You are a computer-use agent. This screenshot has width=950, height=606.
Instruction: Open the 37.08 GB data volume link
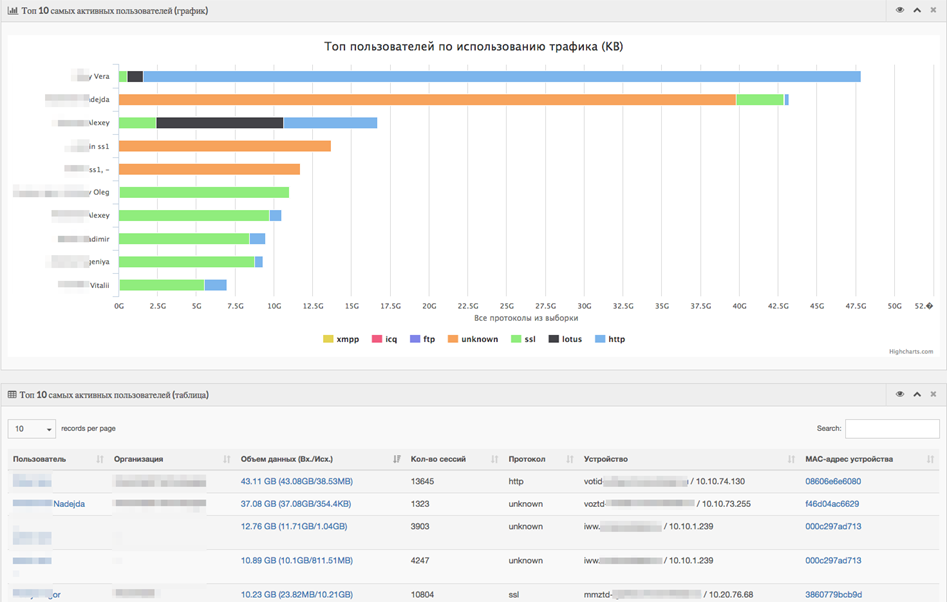coord(296,504)
